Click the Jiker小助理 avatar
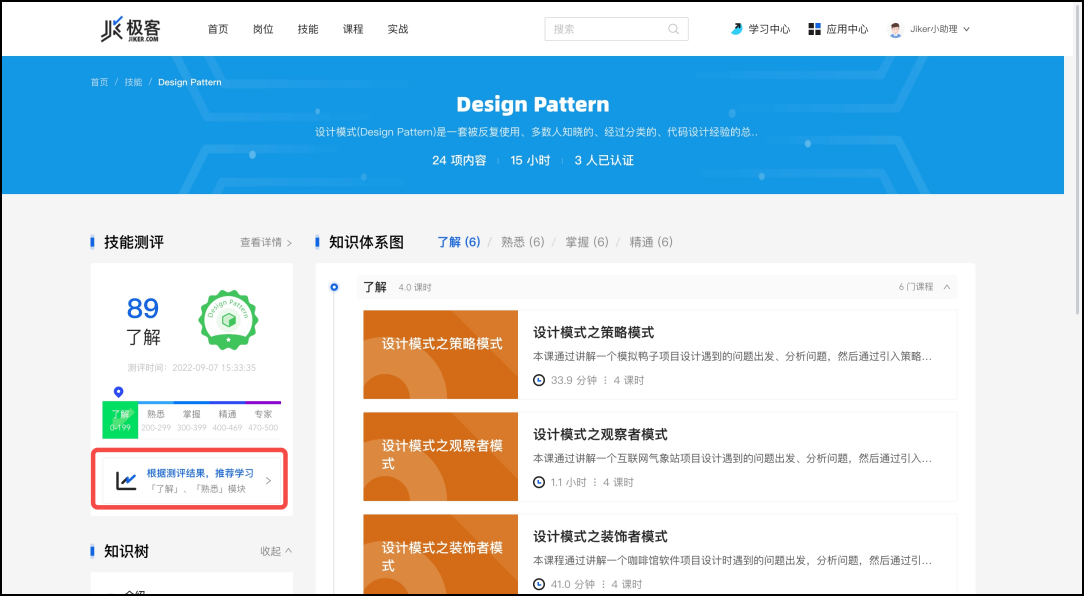 [895, 29]
